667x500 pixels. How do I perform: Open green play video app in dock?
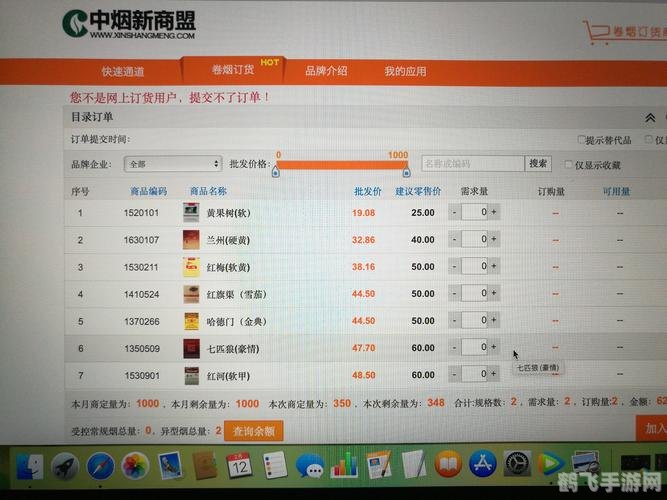tap(551, 463)
